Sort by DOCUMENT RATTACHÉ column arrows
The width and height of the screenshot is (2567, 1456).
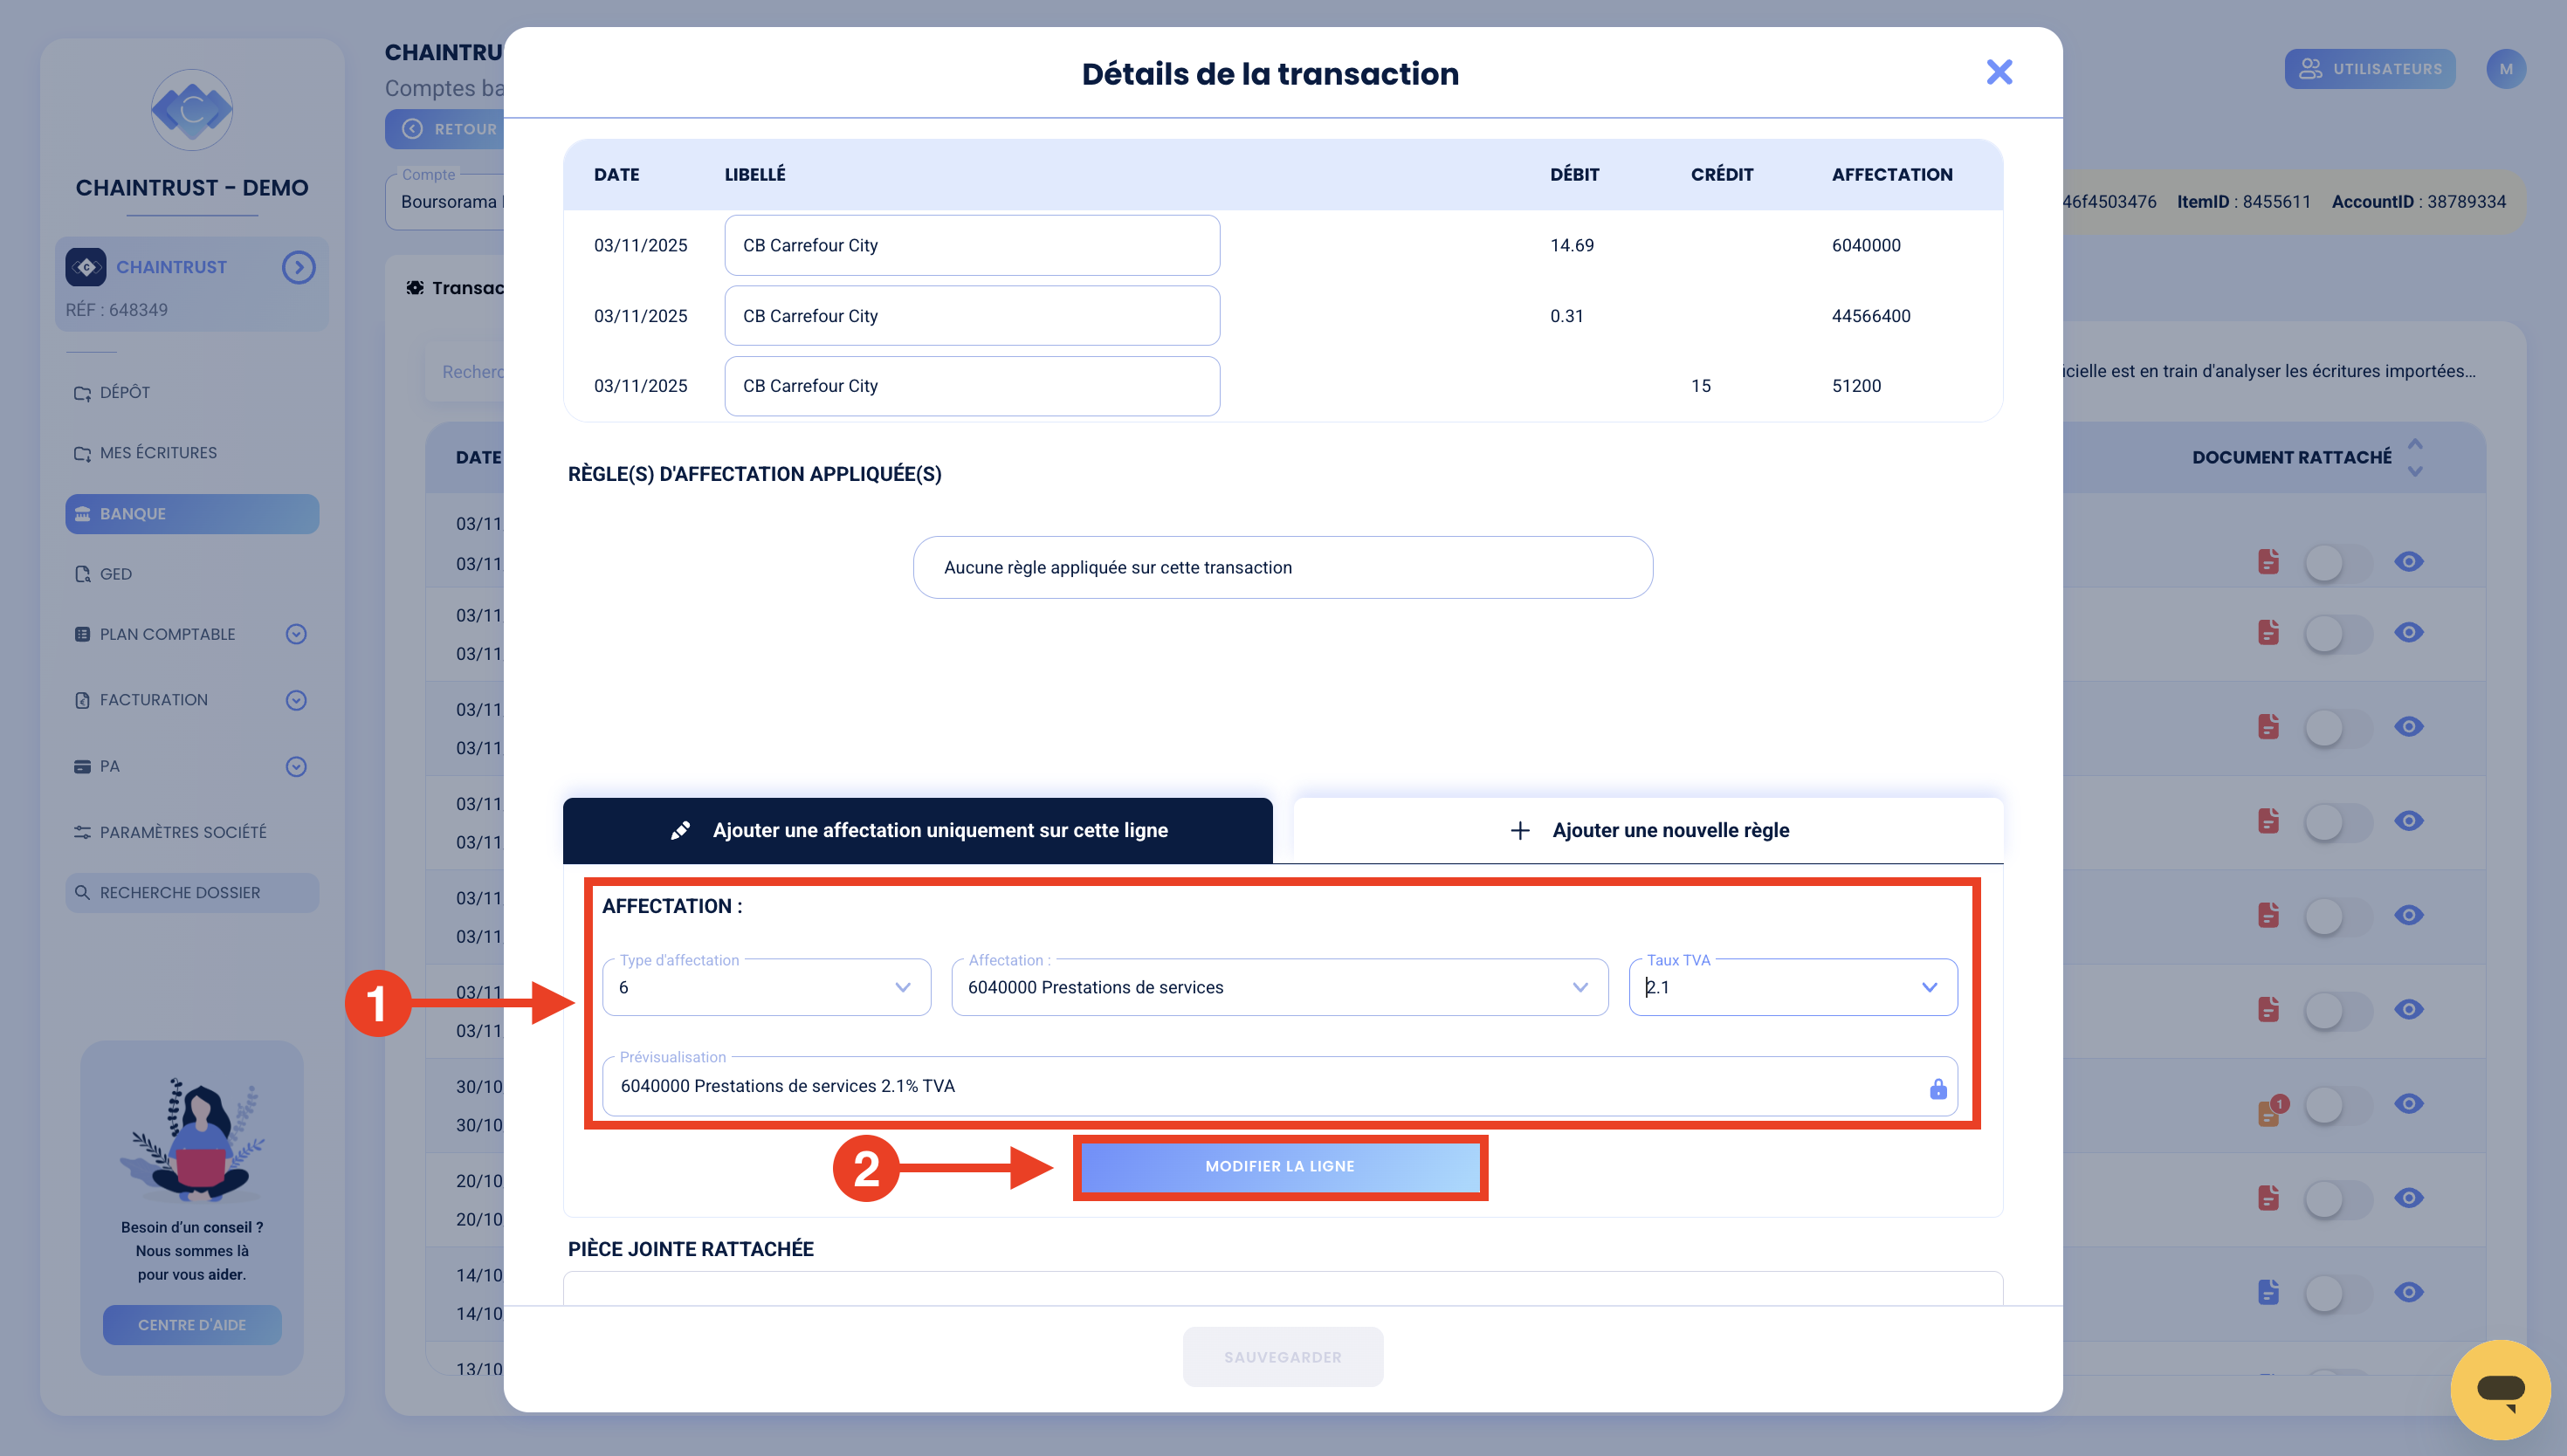point(2415,457)
